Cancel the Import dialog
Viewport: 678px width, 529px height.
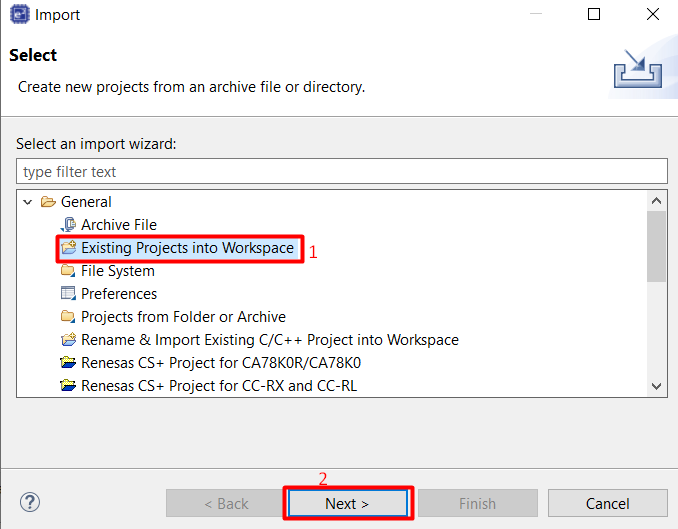[607, 503]
